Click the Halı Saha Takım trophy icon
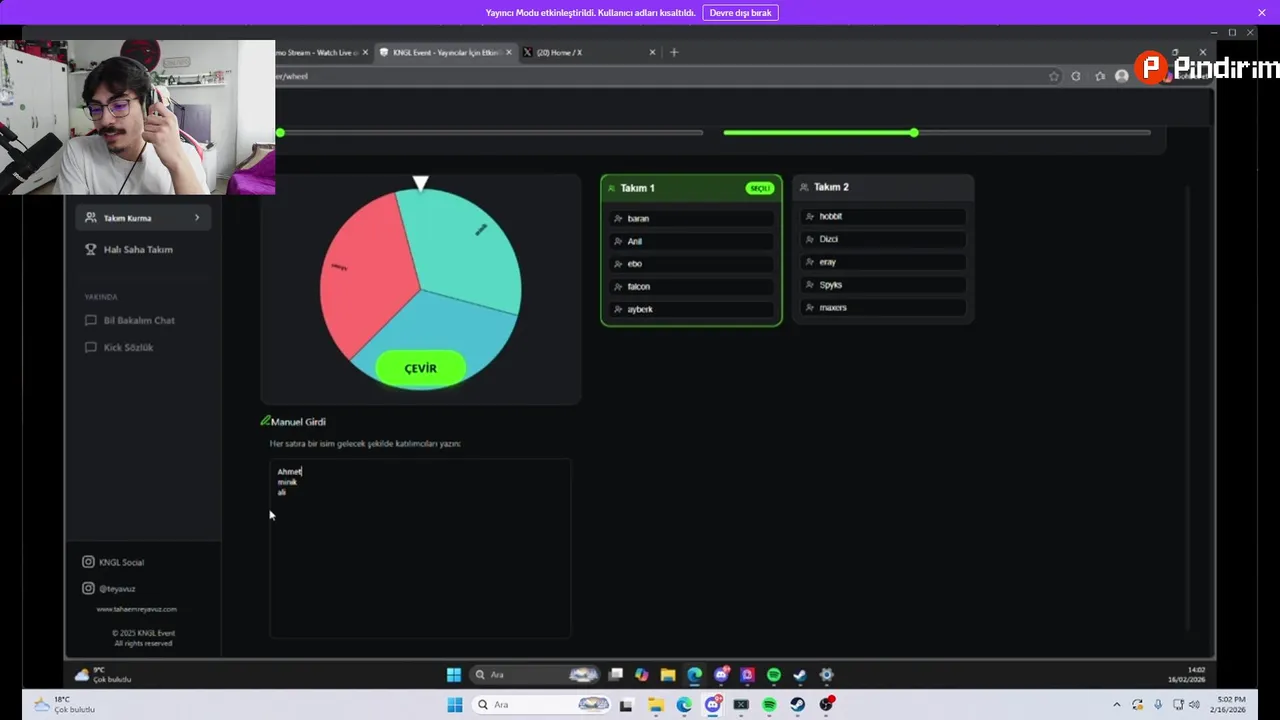This screenshot has width=1280, height=720. pos(91,249)
